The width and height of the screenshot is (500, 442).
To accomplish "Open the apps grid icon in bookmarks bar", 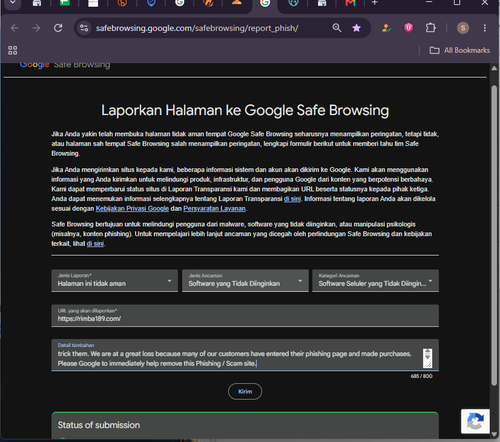I will click(13, 50).
